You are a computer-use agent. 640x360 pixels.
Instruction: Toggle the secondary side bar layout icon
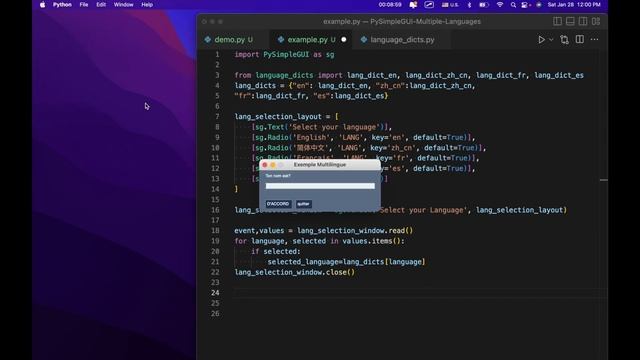pos(583,21)
